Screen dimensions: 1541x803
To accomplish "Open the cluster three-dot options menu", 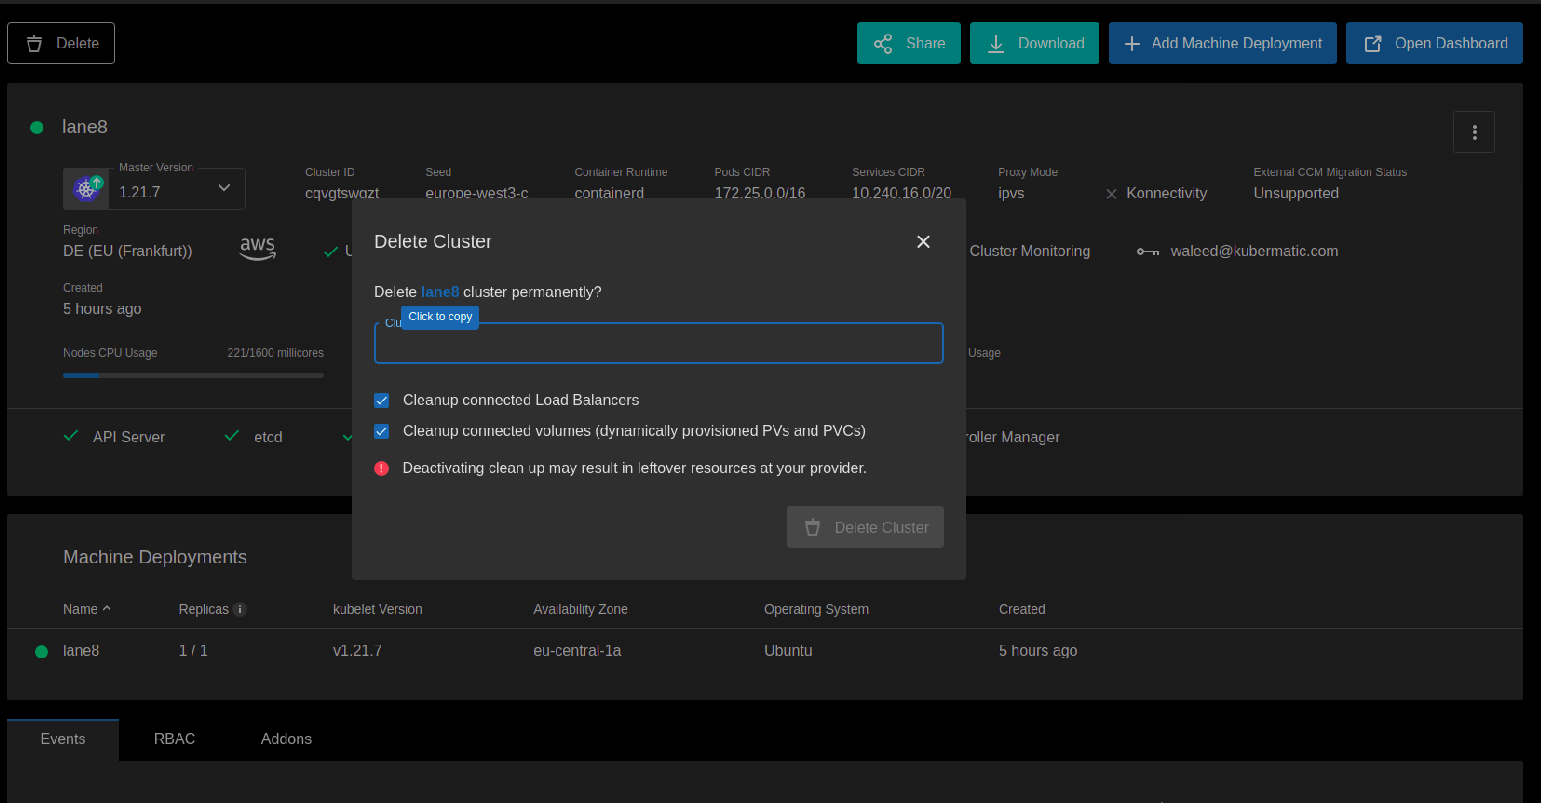I will pyautogui.click(x=1473, y=131).
